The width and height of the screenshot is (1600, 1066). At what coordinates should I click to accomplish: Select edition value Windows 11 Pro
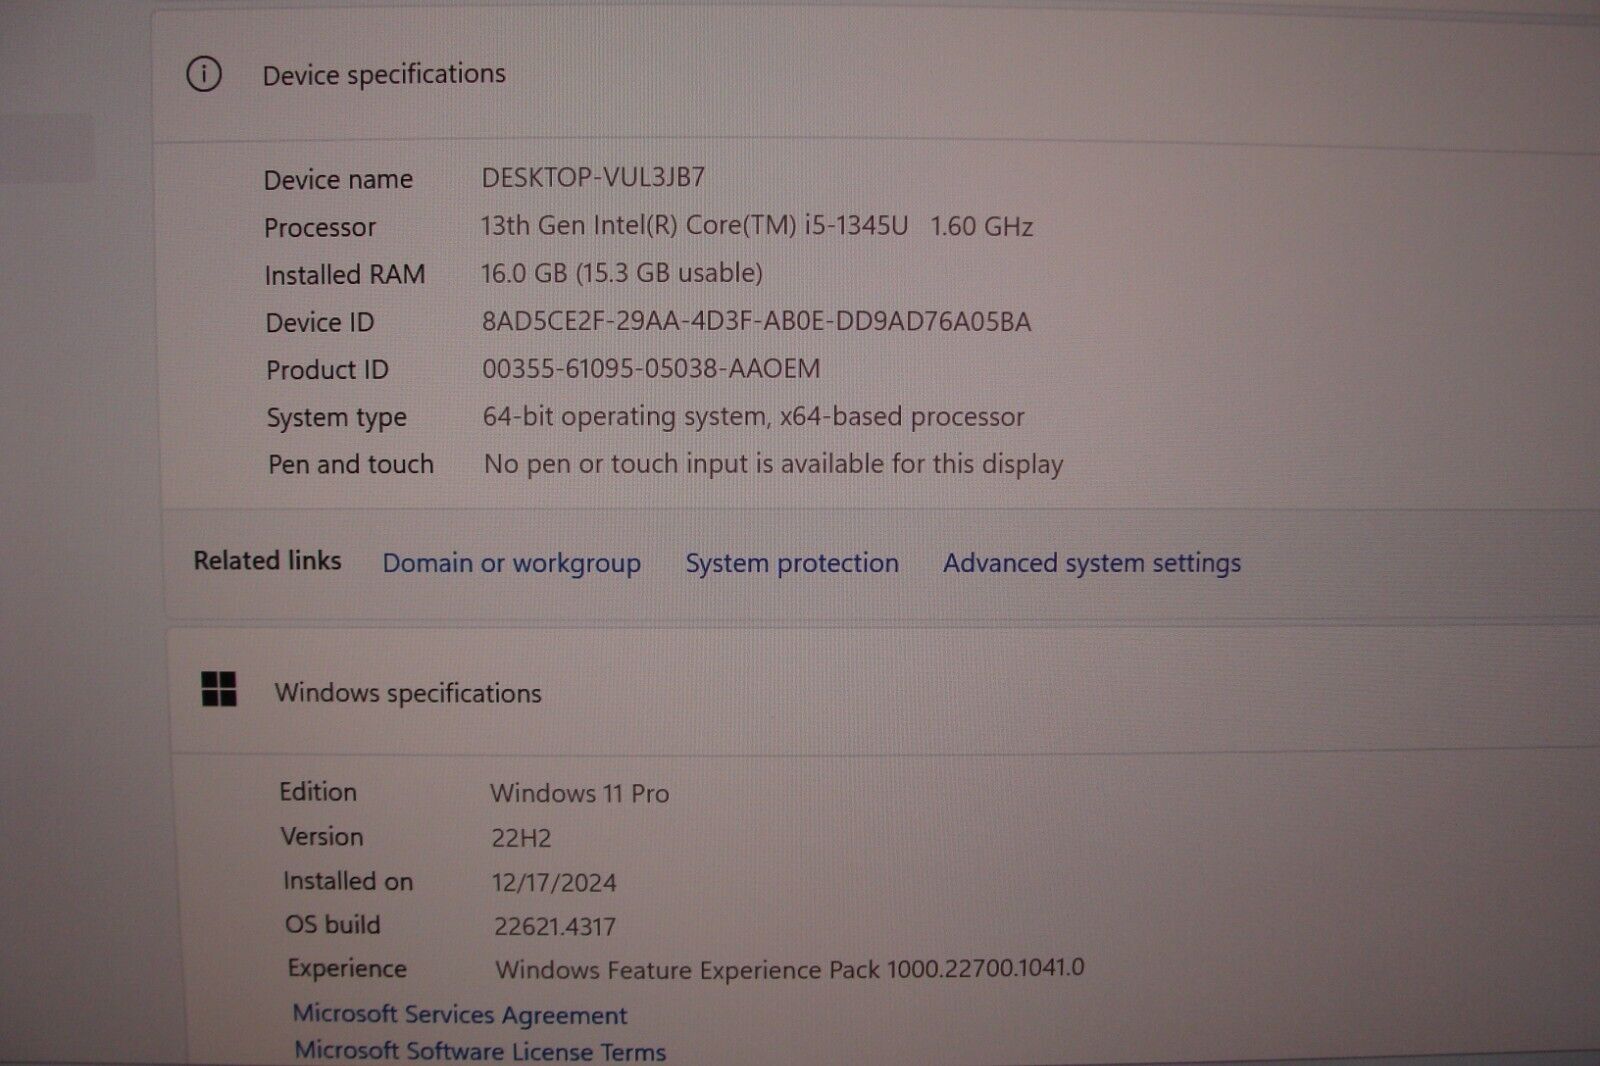click(579, 793)
